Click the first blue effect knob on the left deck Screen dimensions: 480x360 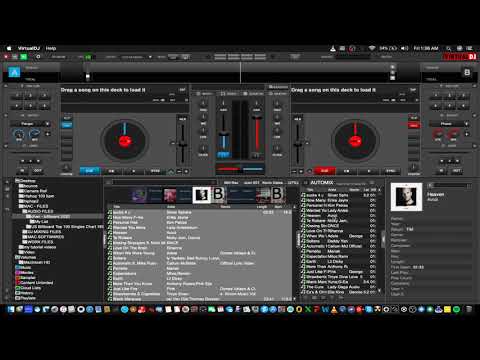pyautogui.click(x=19, y=134)
